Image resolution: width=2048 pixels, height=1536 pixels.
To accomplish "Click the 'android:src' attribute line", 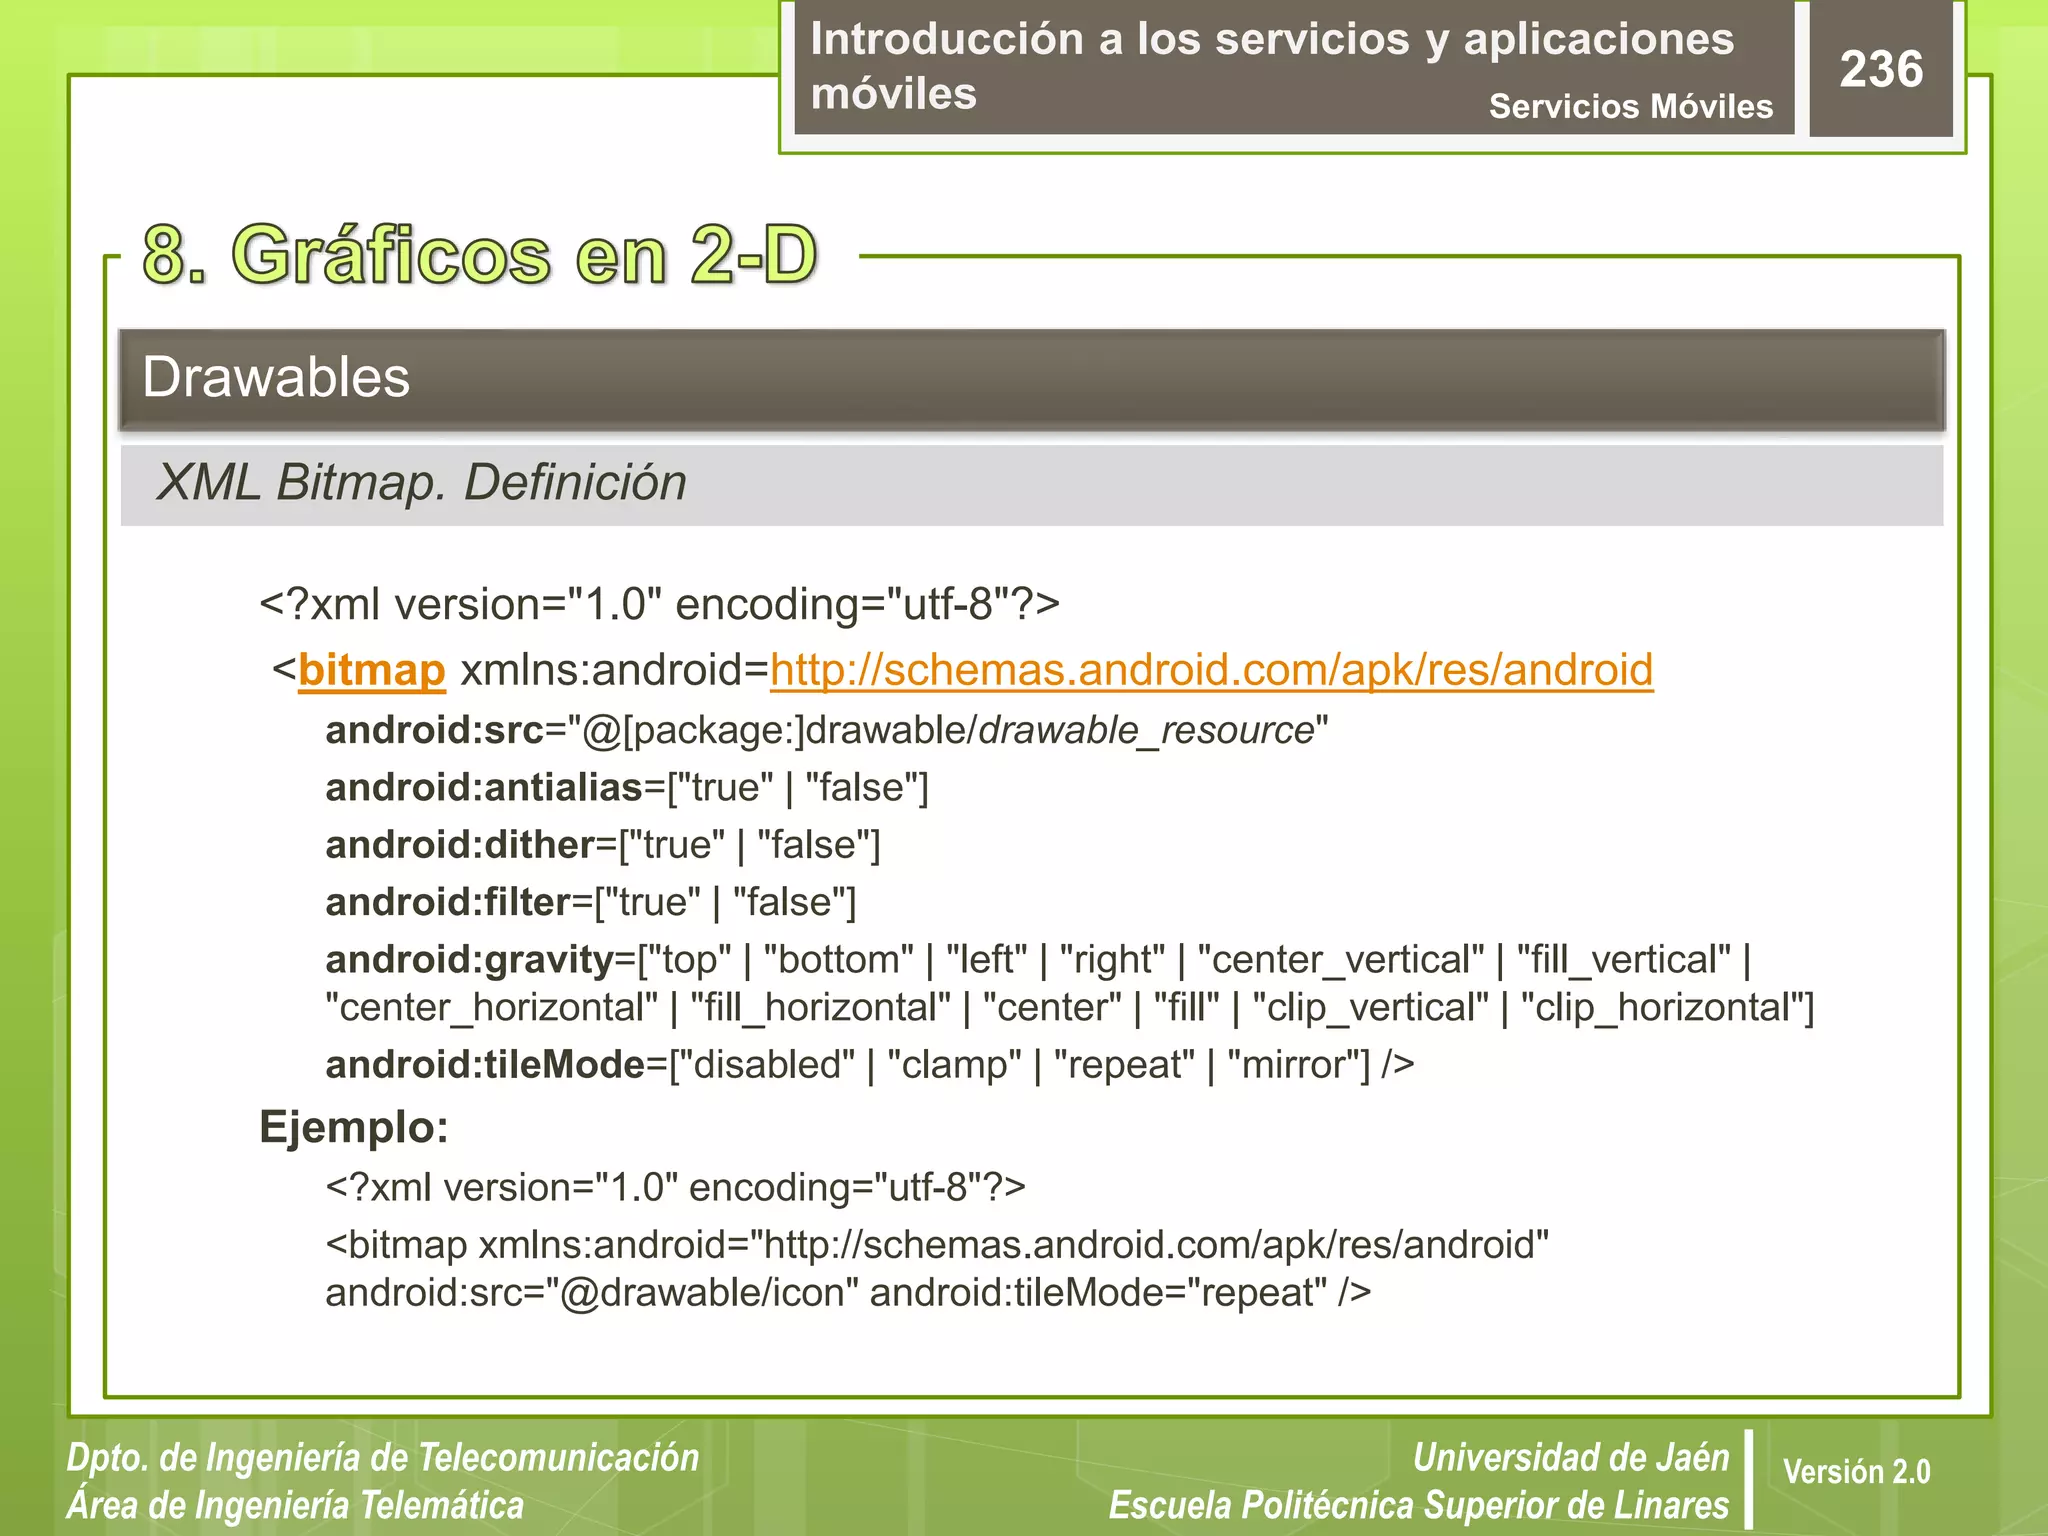I will tap(827, 731).
